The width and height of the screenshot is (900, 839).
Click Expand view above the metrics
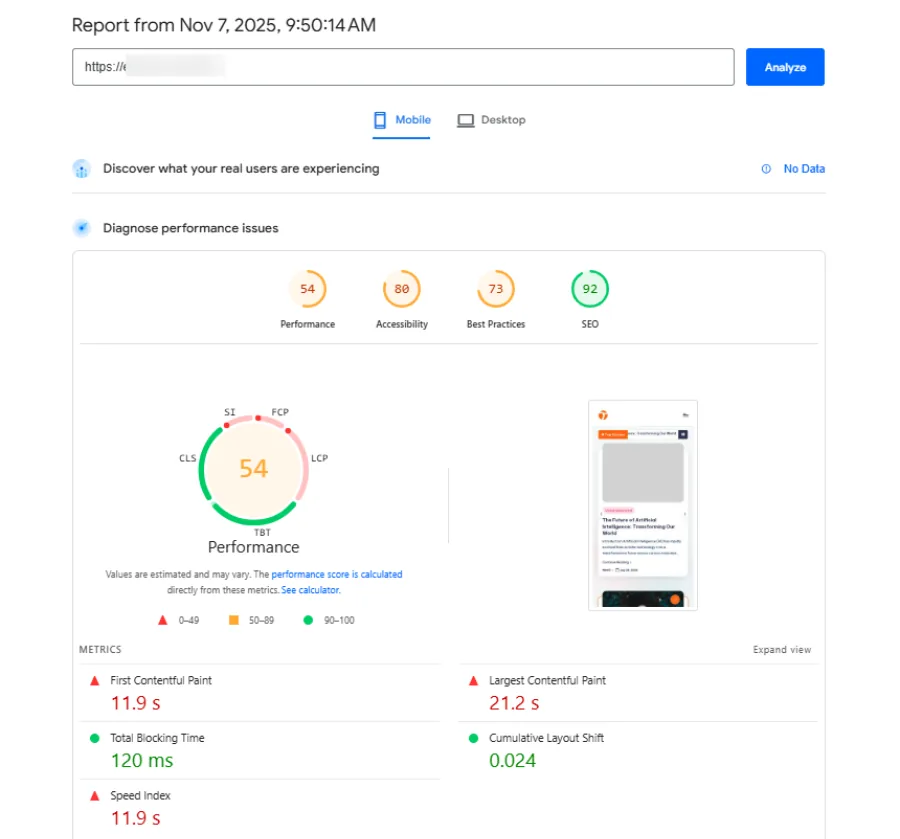click(782, 649)
